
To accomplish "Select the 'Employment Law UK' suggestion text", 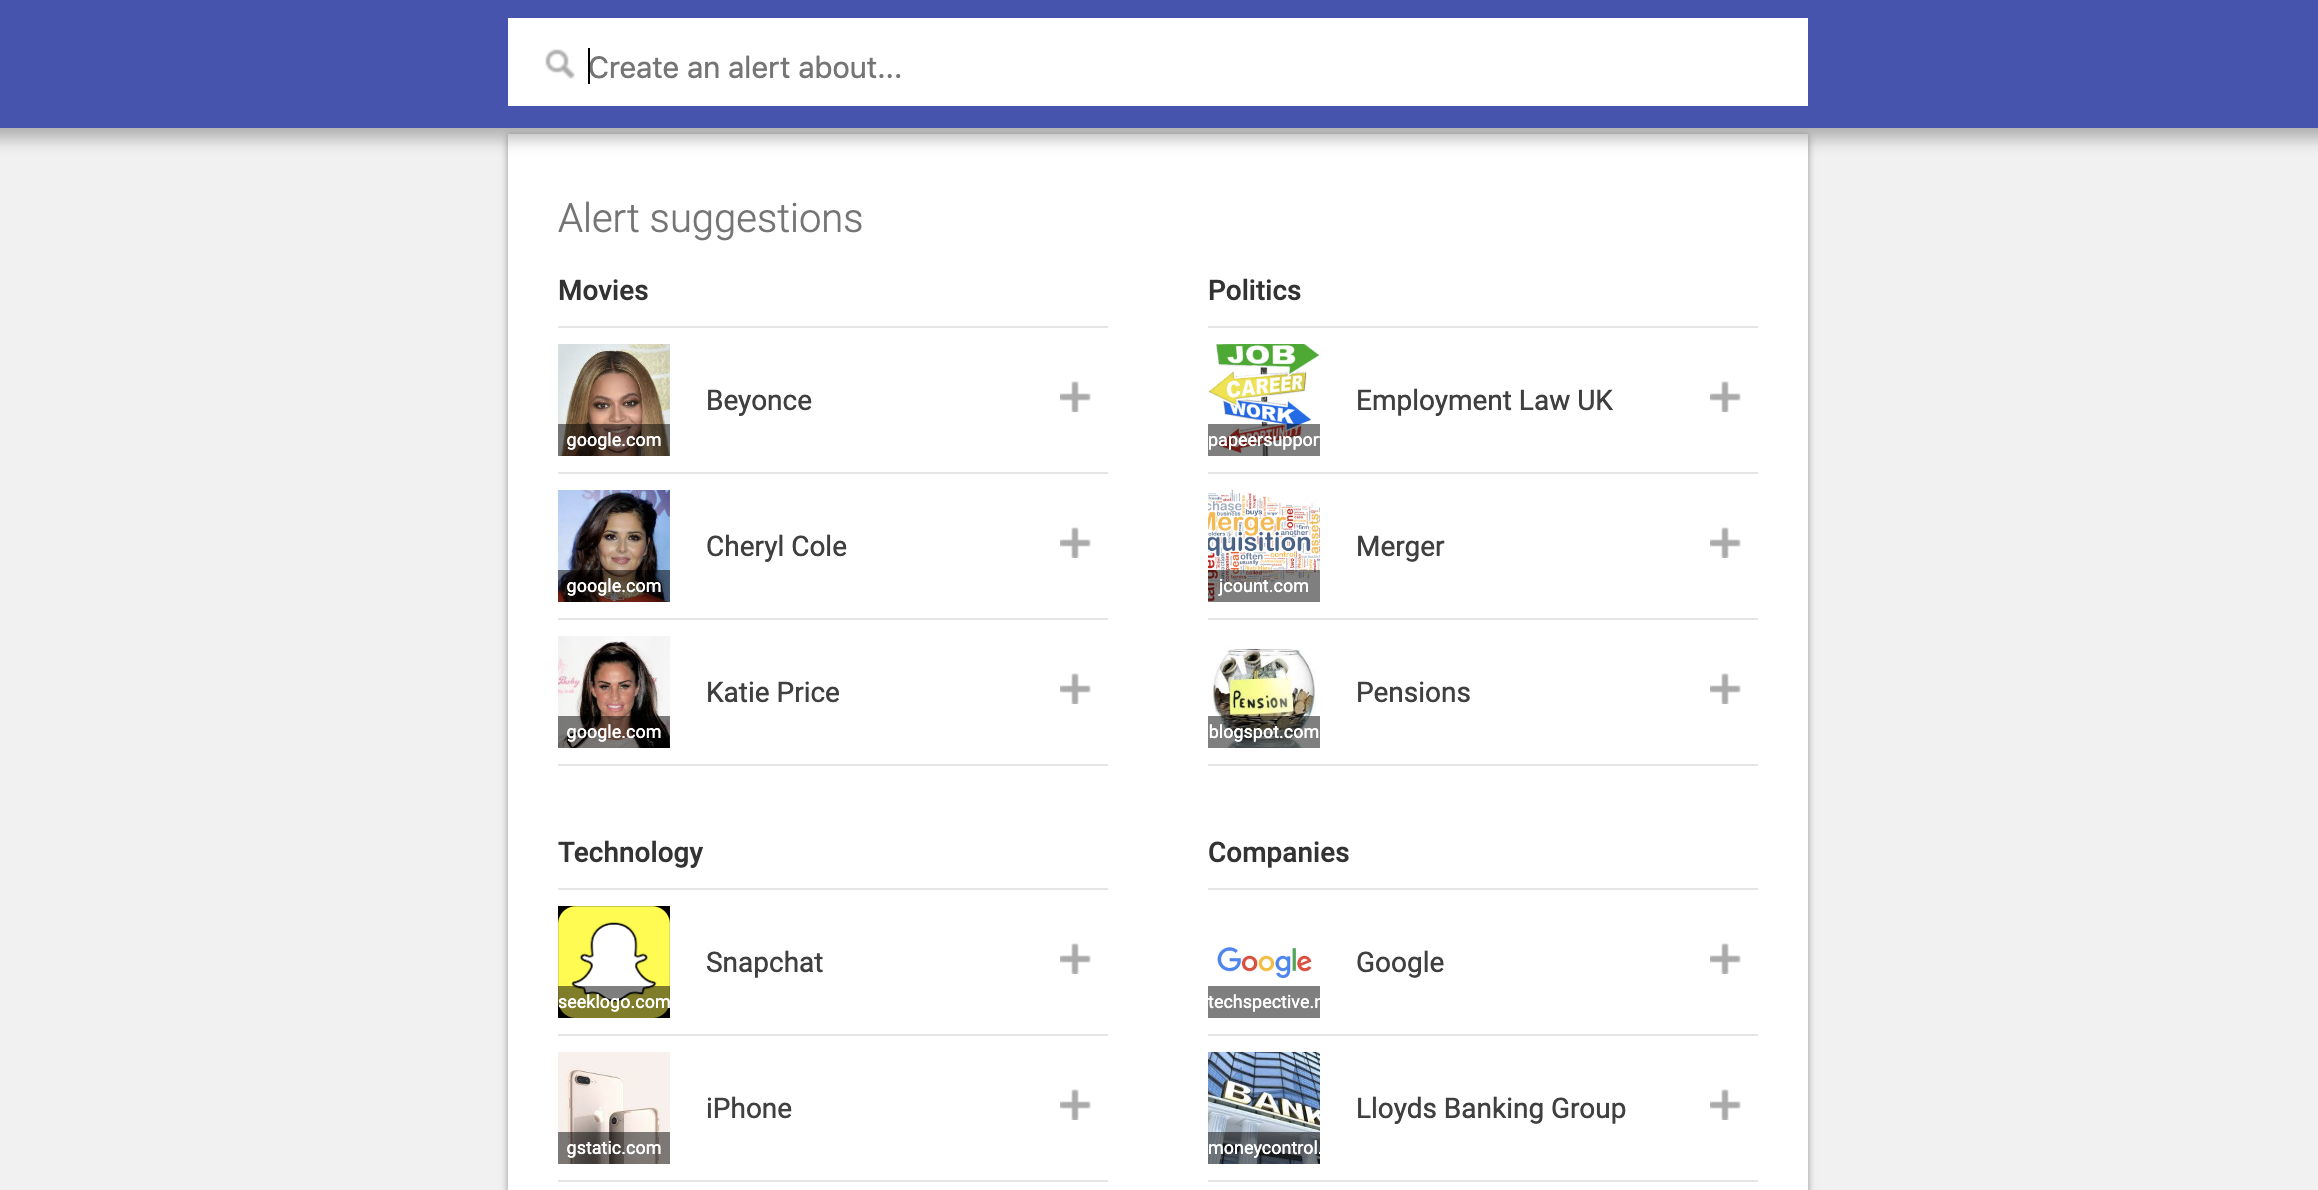I will tap(1484, 401).
